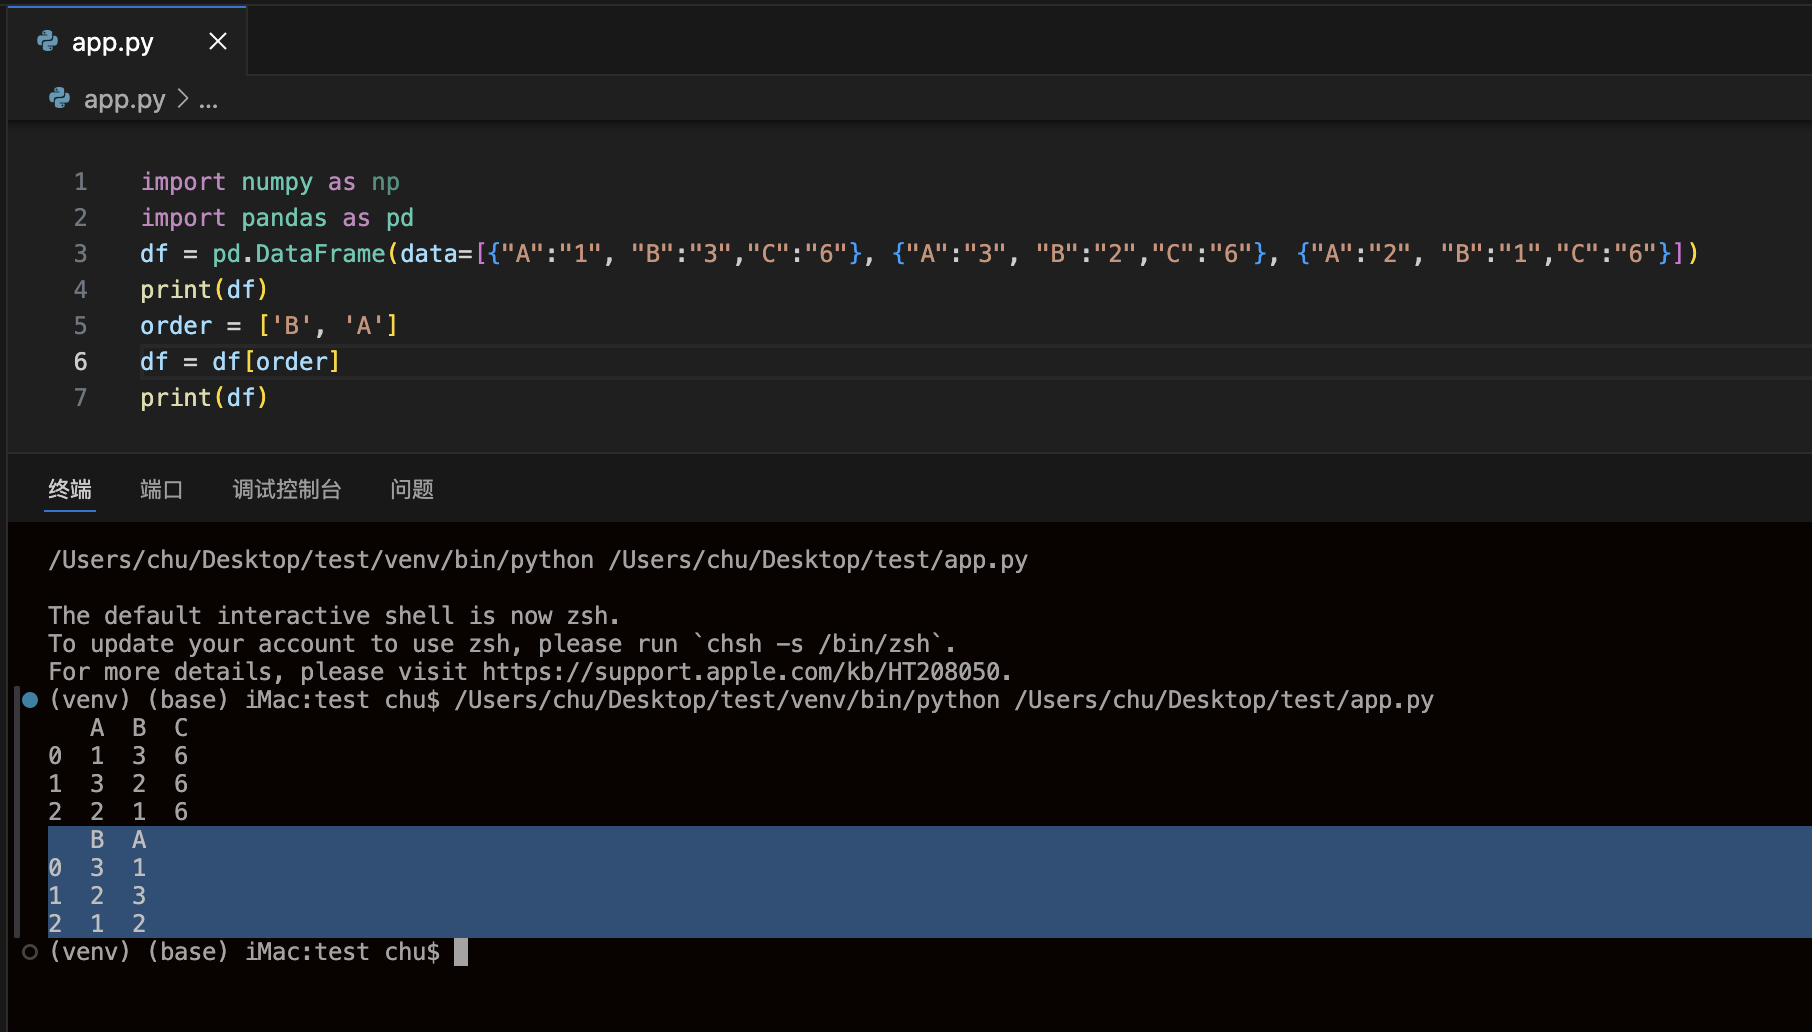This screenshot has width=1812, height=1032.
Task: Select the app.py tab title
Action: [x=112, y=42]
